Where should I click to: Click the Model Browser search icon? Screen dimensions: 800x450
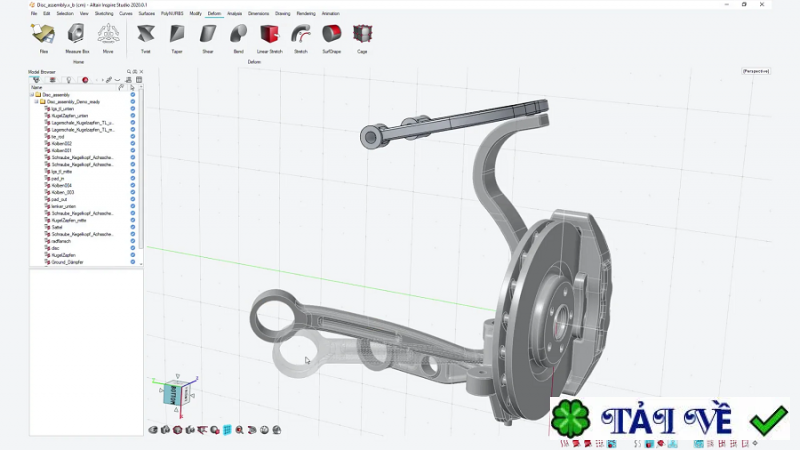click(x=129, y=72)
